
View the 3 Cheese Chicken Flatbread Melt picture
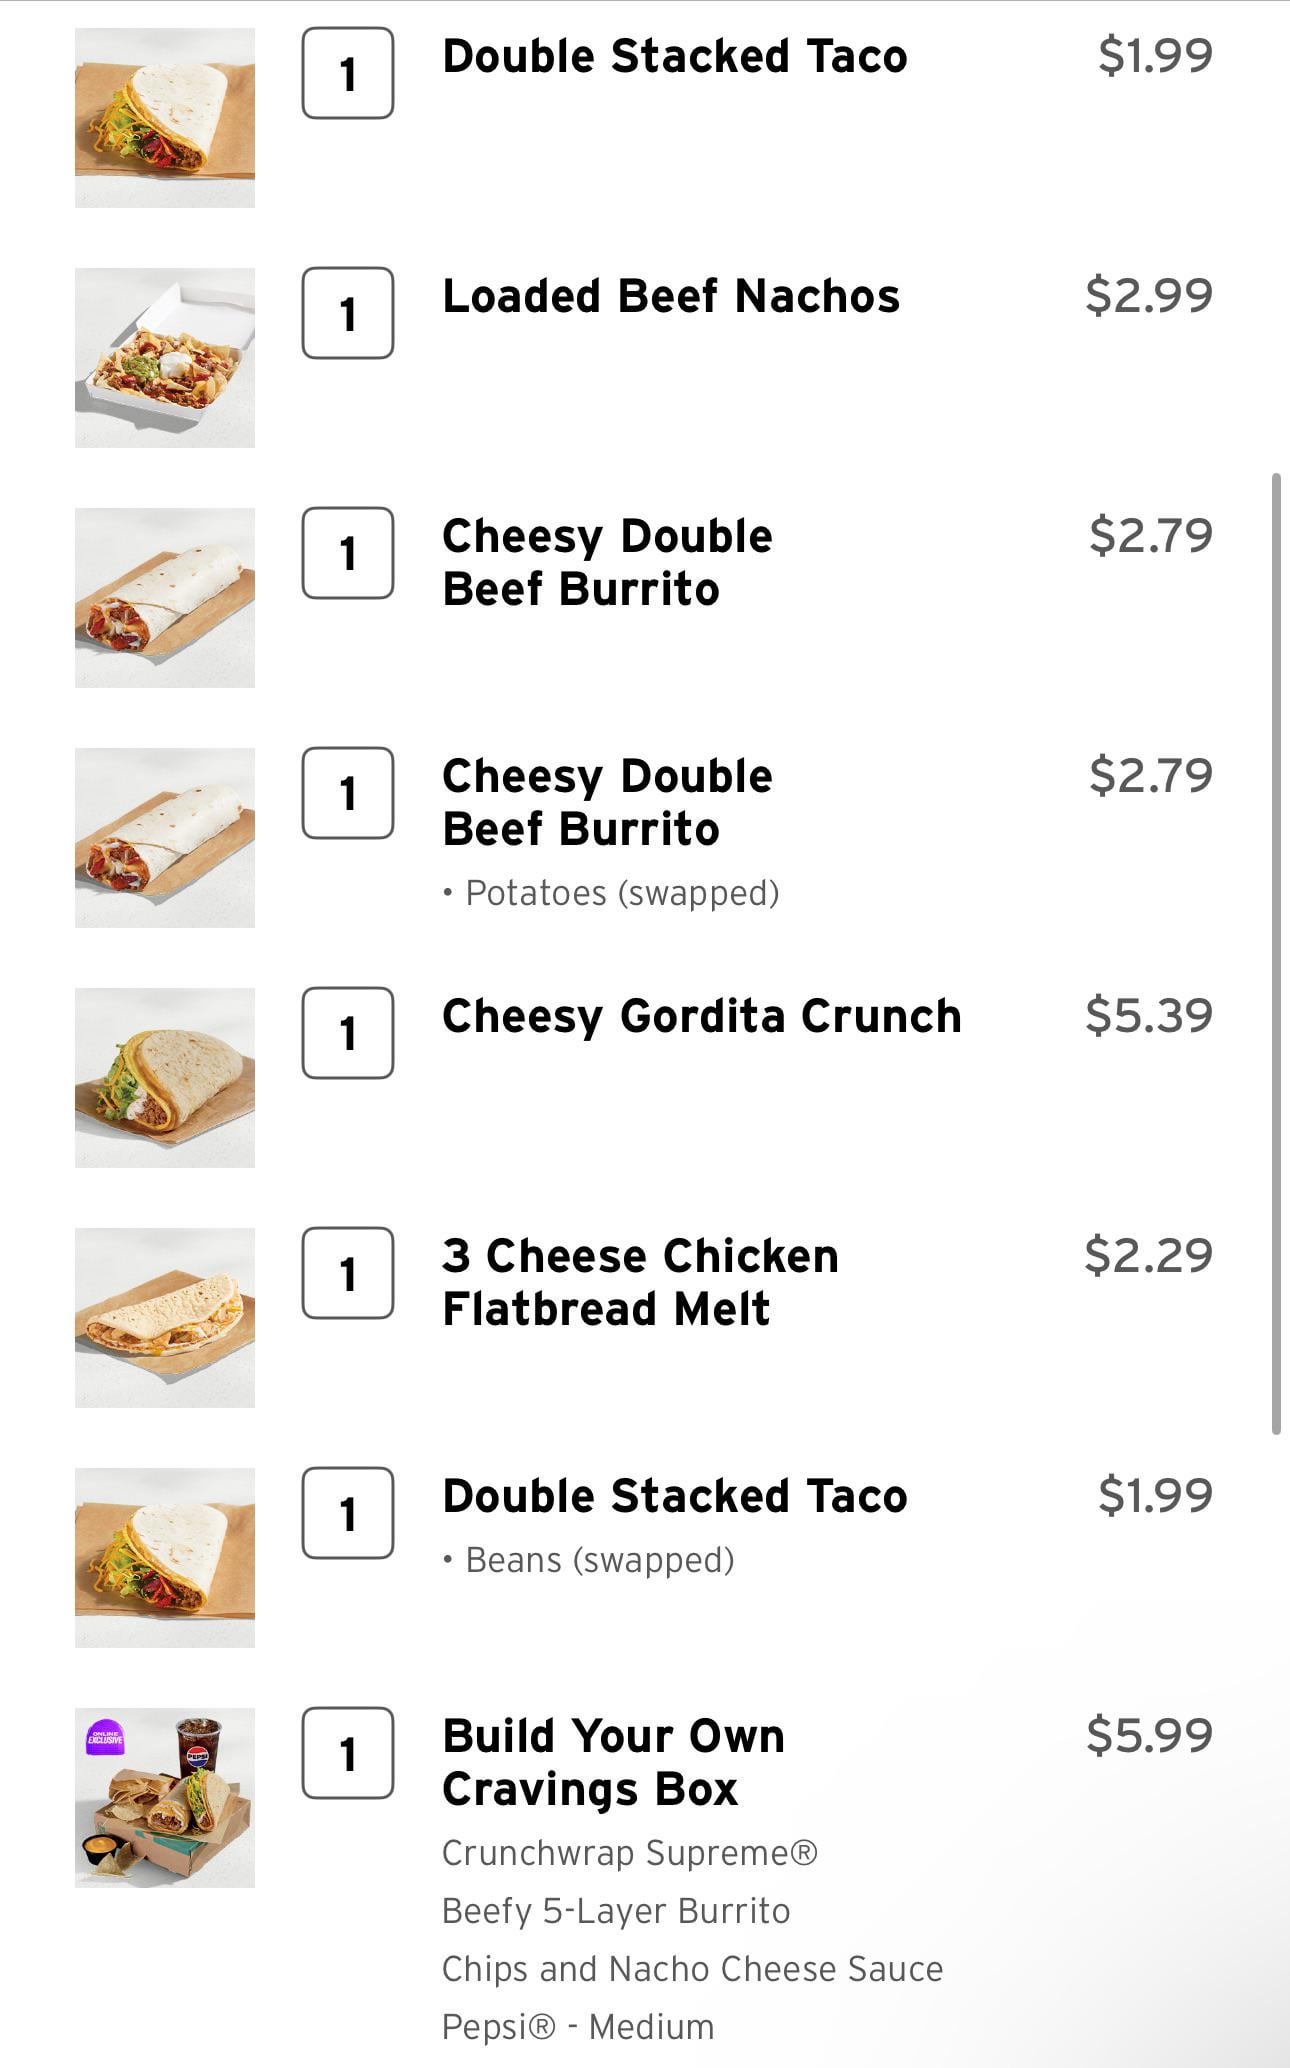165,1318
